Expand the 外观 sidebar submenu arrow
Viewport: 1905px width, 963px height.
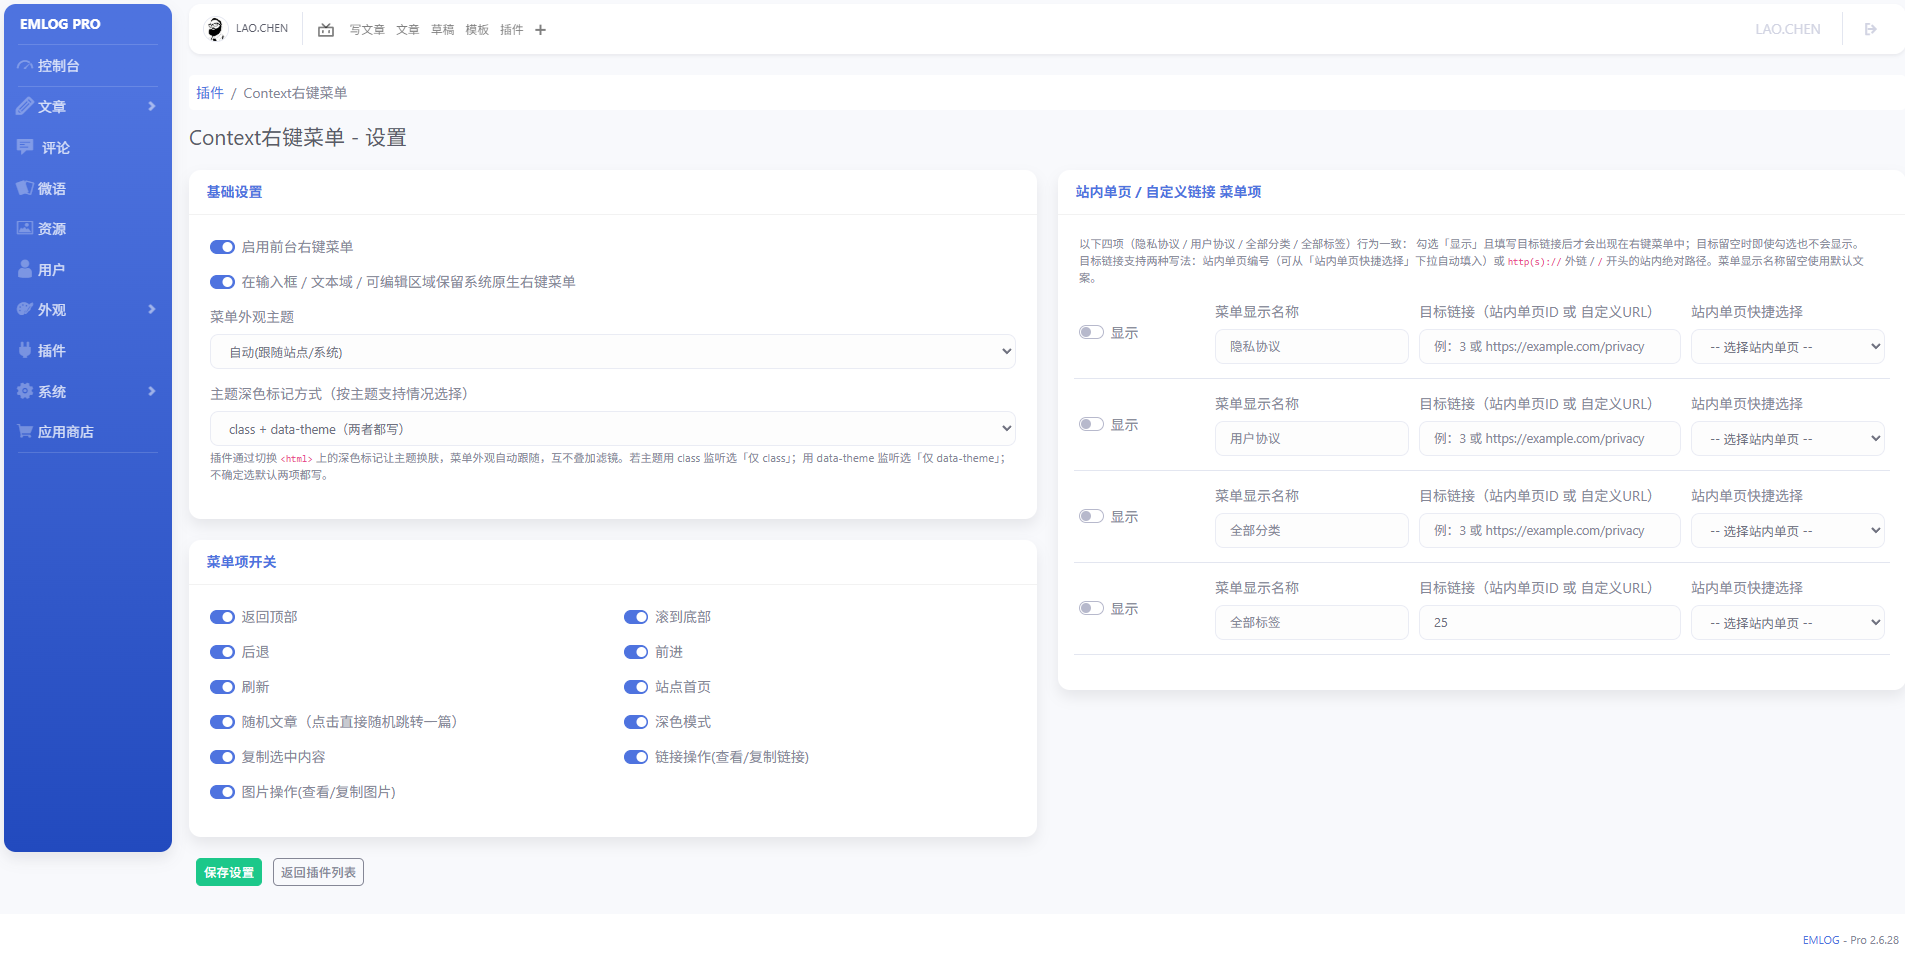point(152,309)
